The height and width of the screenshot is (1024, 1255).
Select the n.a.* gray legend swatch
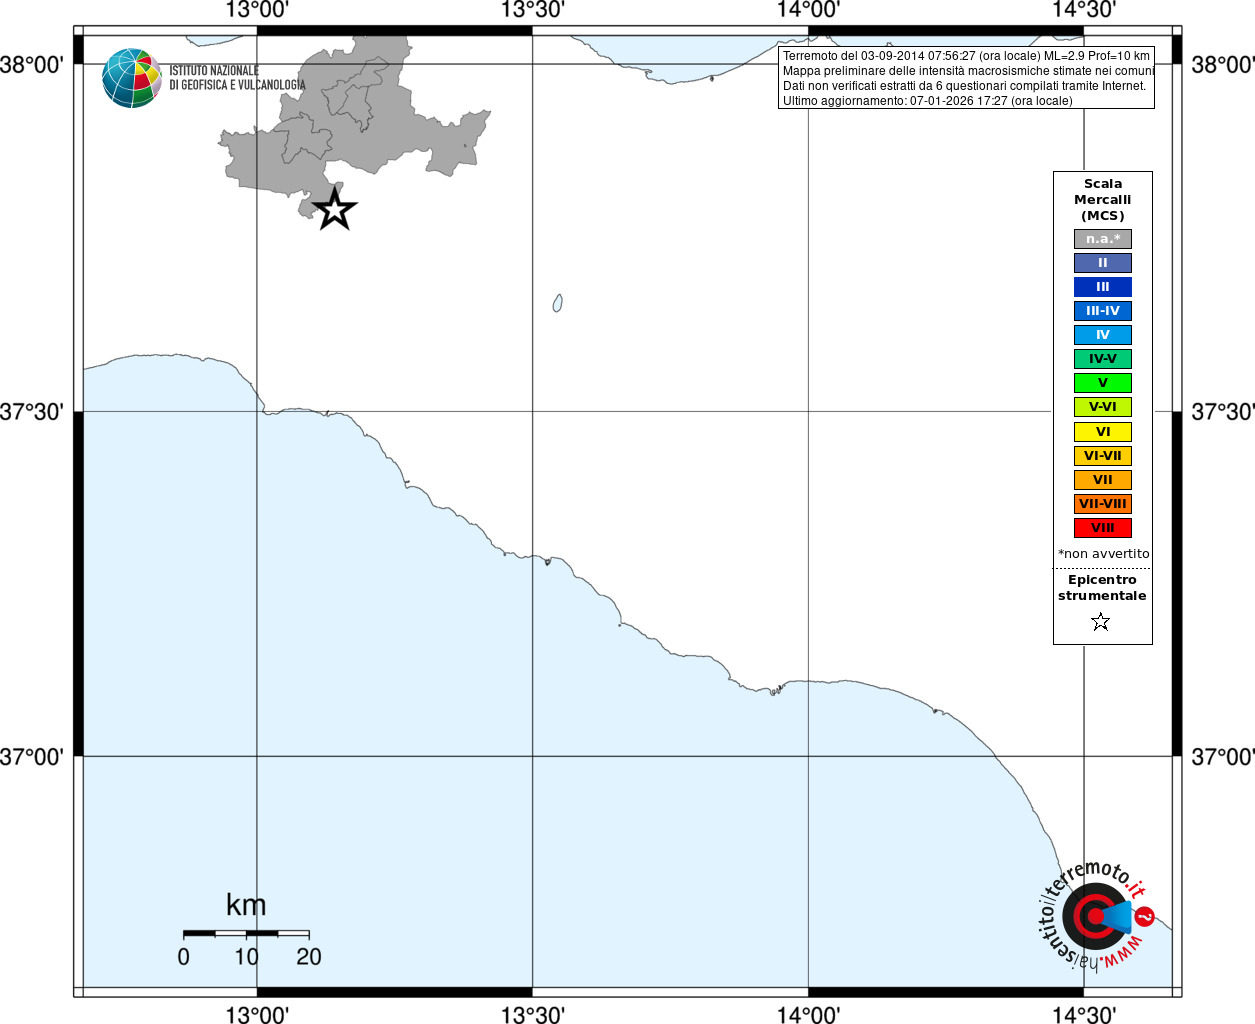(x=1103, y=239)
